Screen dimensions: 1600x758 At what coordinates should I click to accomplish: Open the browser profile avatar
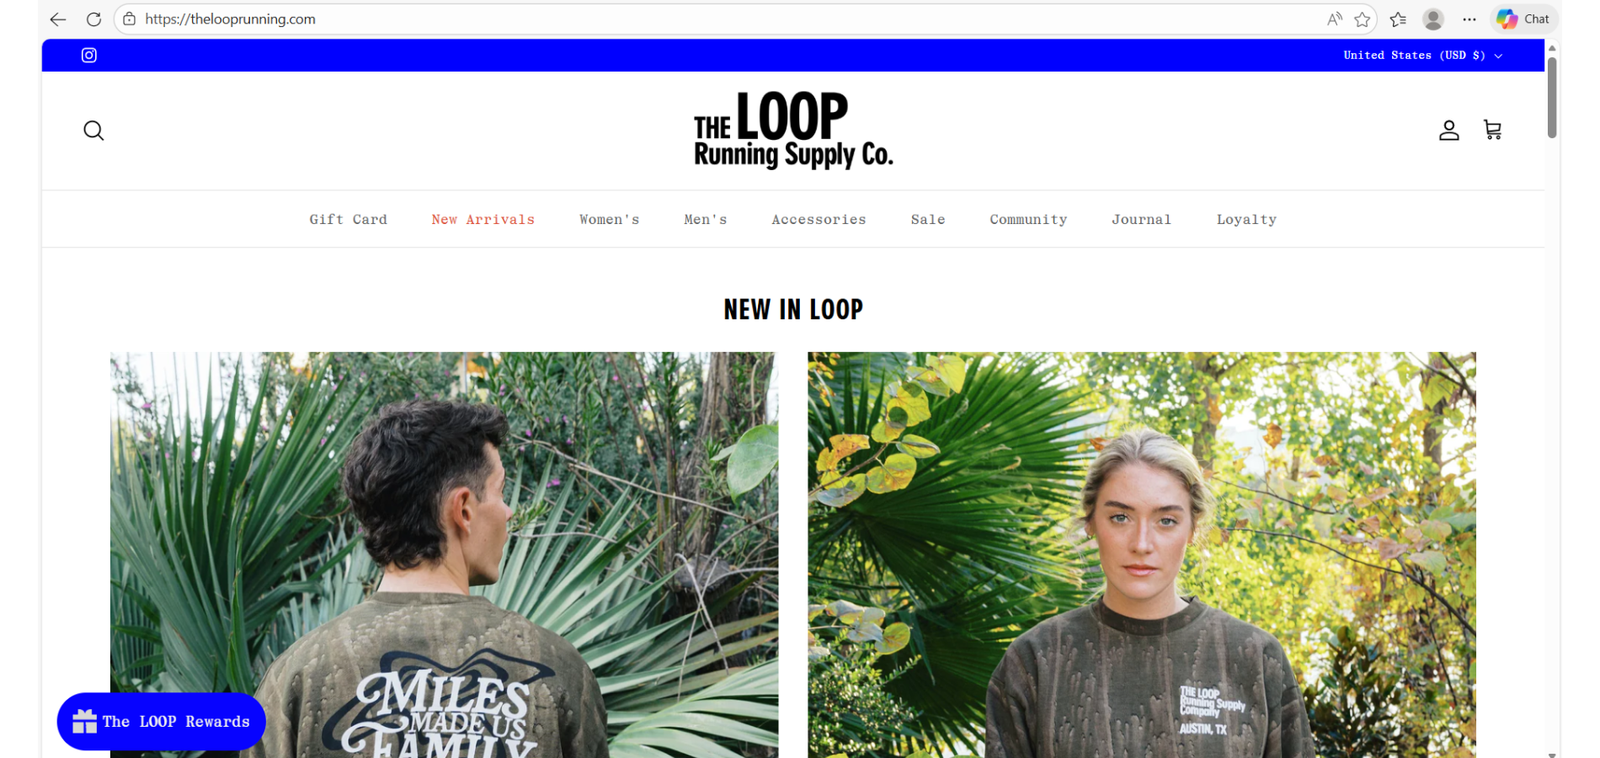click(x=1433, y=19)
